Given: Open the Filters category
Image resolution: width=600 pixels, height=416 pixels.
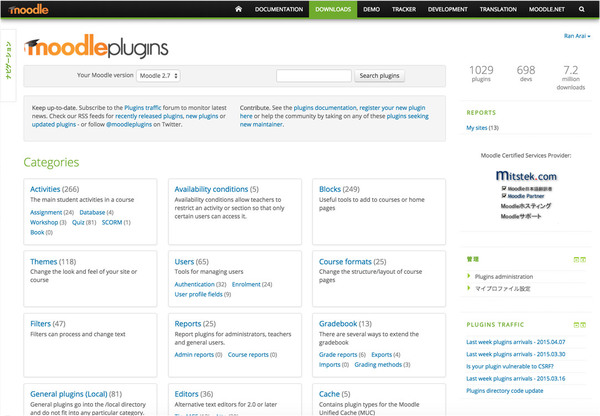Looking at the screenshot, I should pyautogui.click(x=41, y=324).
